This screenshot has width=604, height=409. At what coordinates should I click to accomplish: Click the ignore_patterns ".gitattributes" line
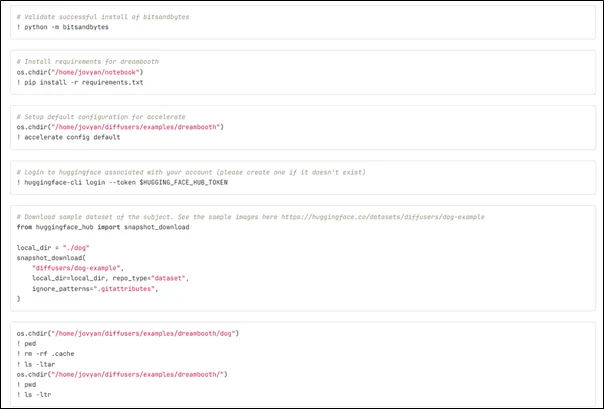(x=92, y=288)
